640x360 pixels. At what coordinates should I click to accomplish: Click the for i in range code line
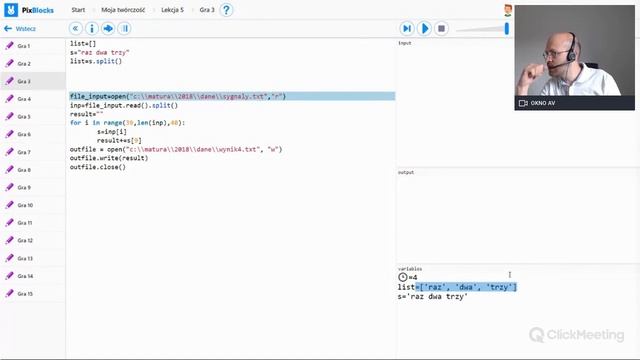(x=127, y=122)
